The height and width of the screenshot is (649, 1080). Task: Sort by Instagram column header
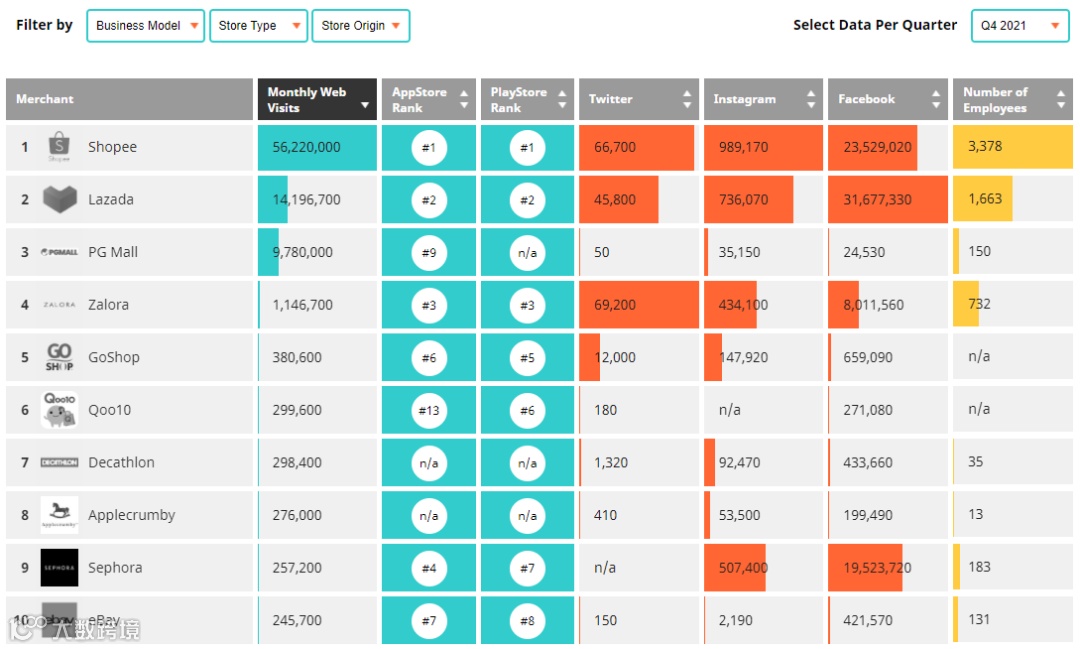tap(763, 99)
